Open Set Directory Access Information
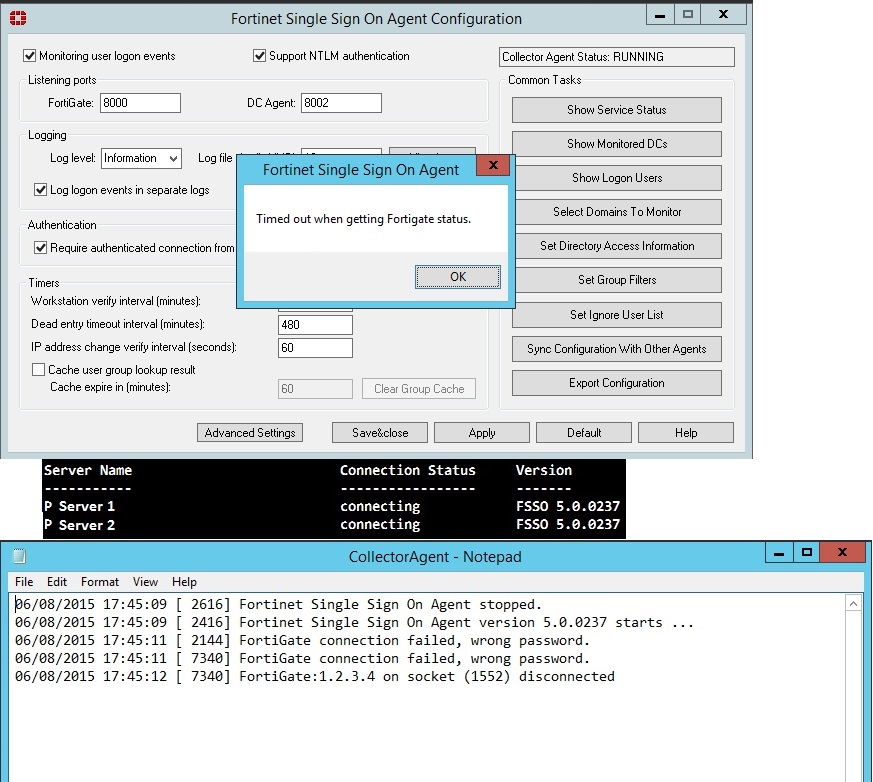 point(617,246)
